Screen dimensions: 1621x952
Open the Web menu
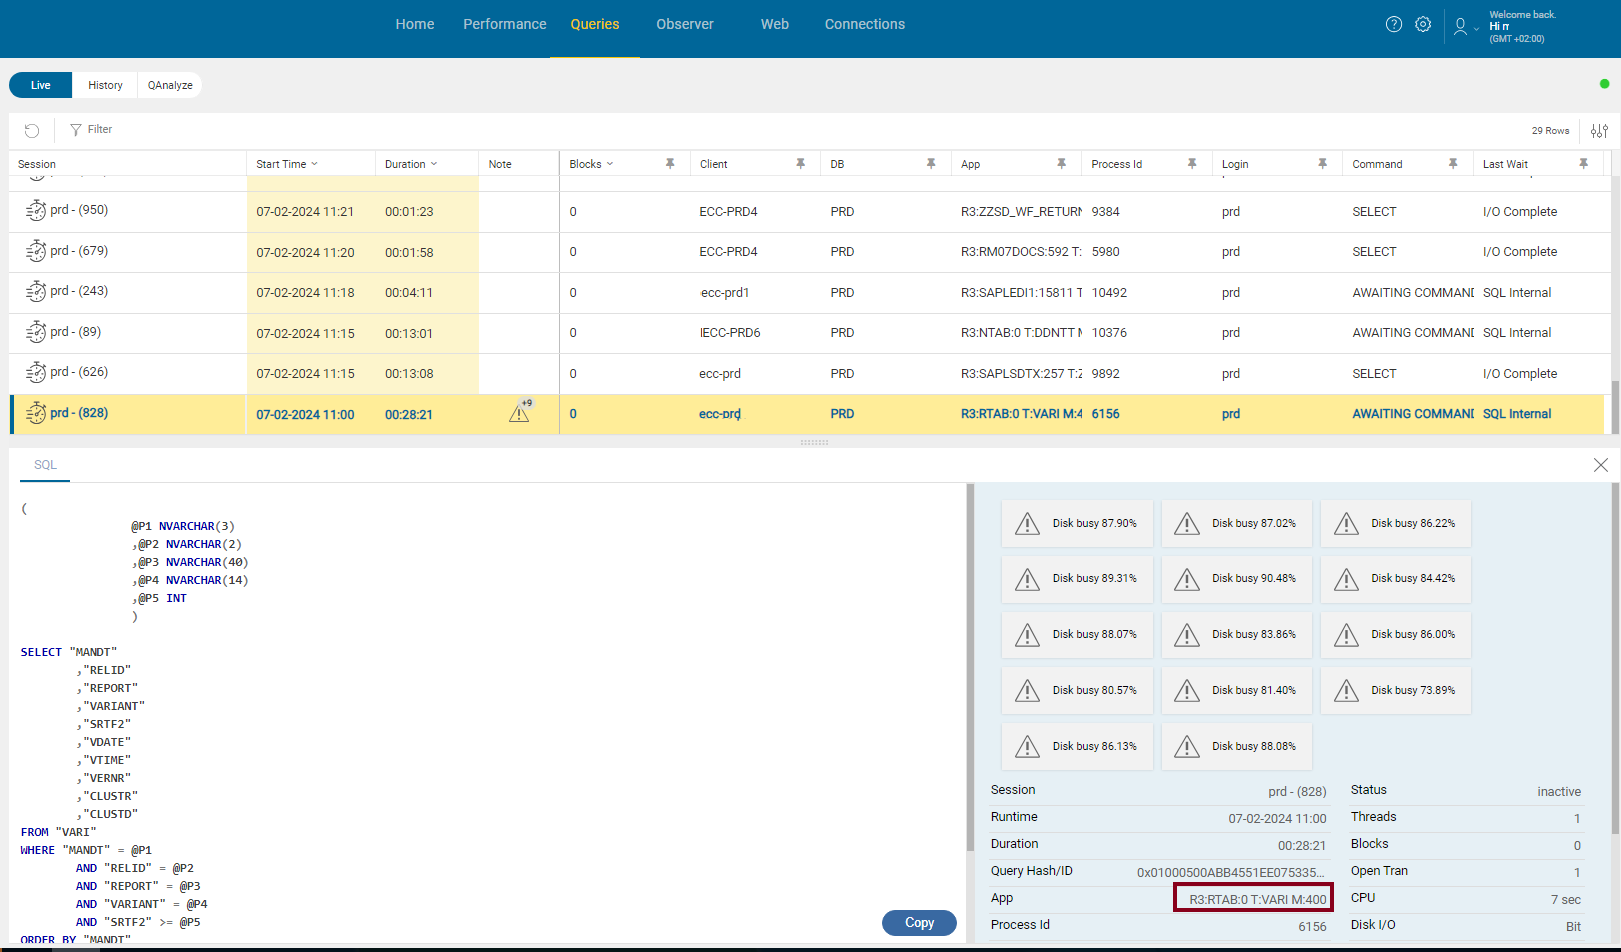(x=775, y=24)
